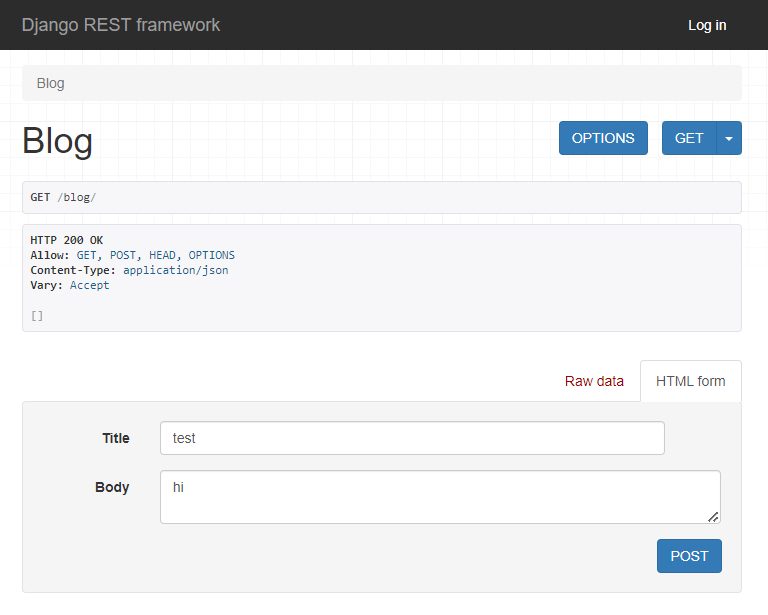Click the GET request button
The image size is (768, 615).
point(689,138)
